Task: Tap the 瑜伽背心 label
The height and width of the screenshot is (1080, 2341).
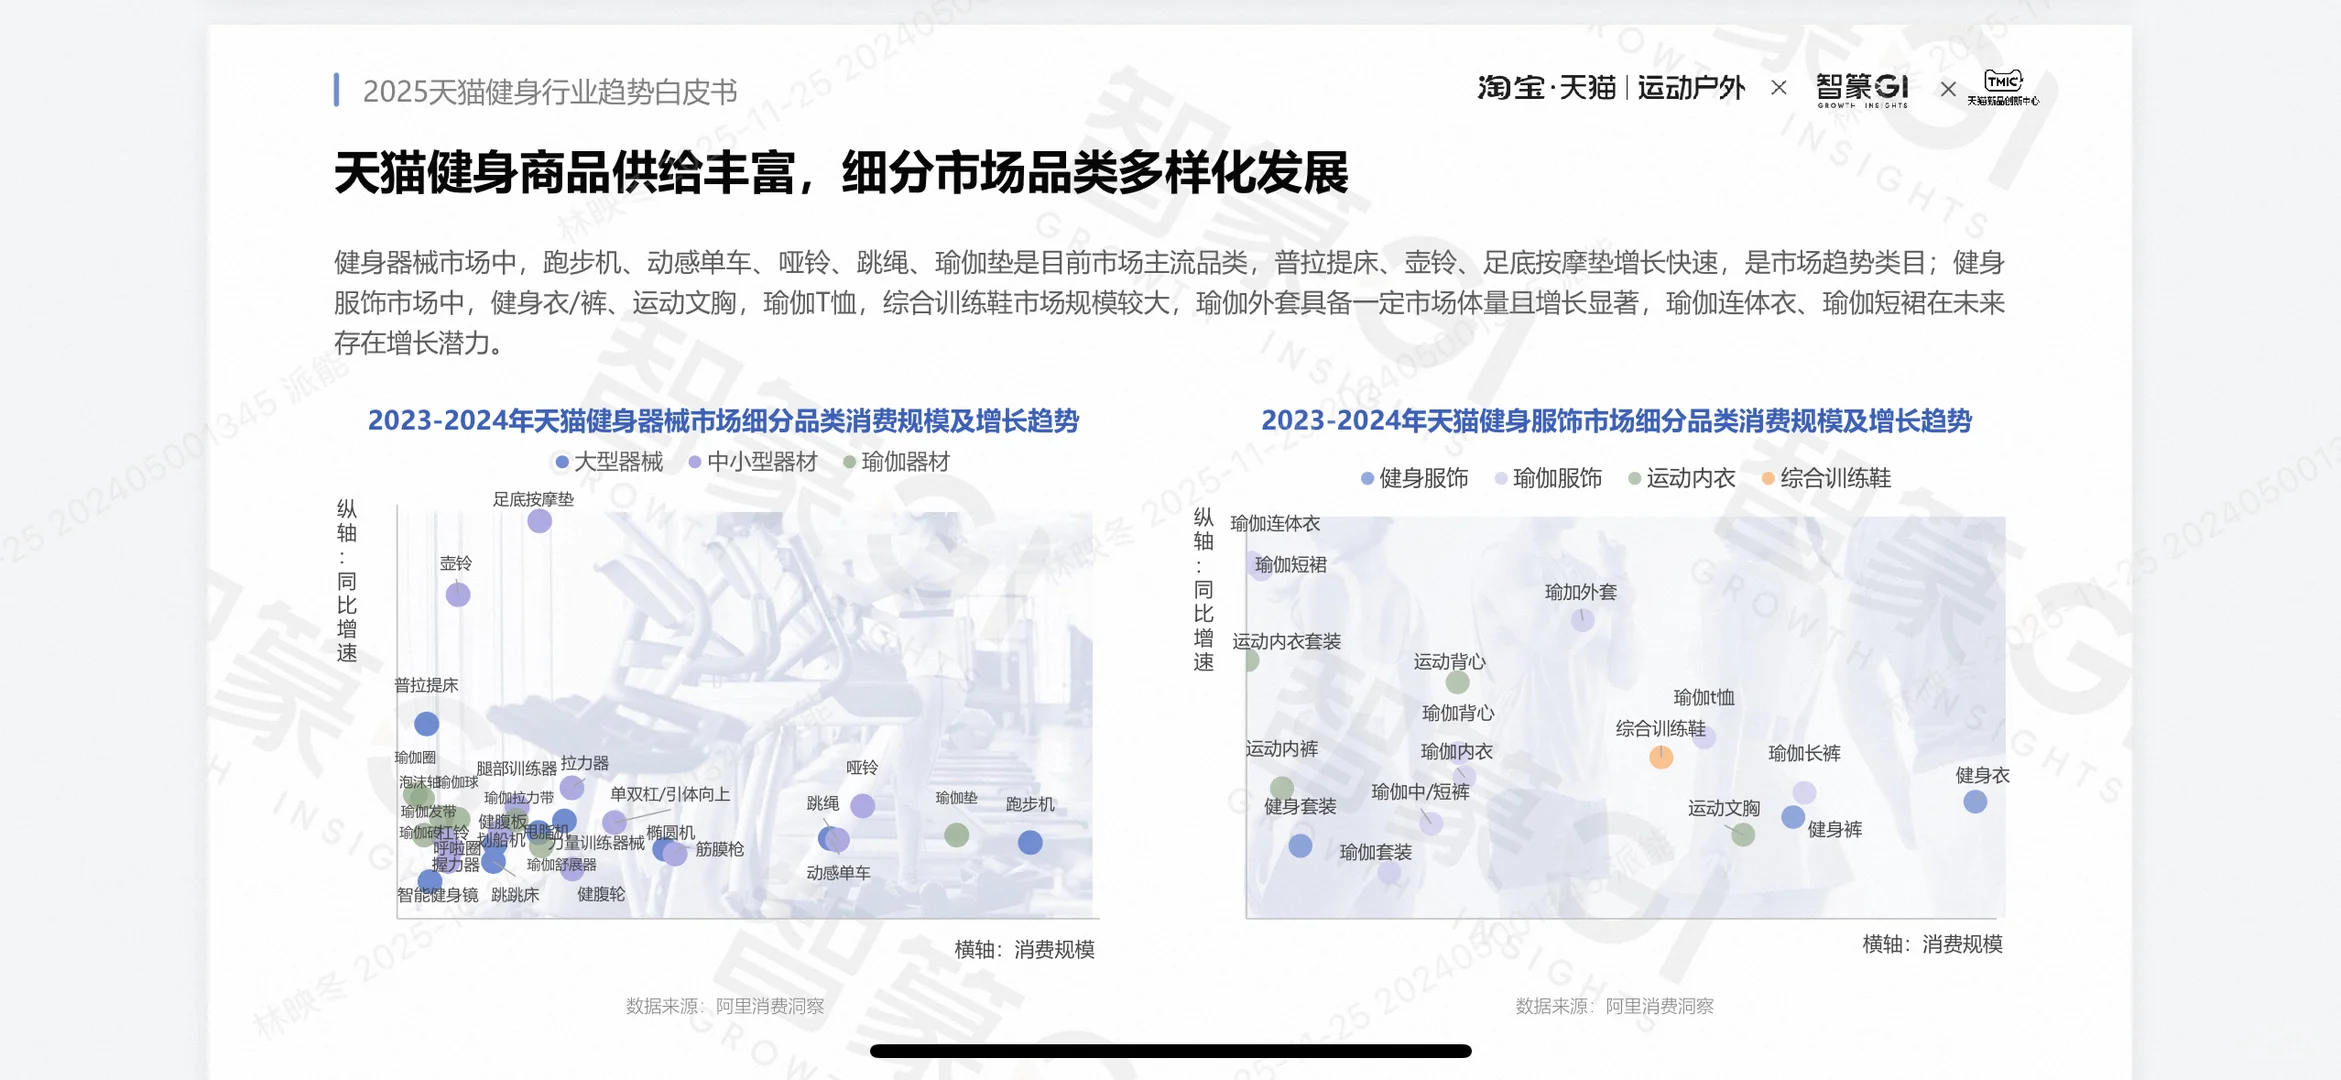Action: [x=1458, y=713]
